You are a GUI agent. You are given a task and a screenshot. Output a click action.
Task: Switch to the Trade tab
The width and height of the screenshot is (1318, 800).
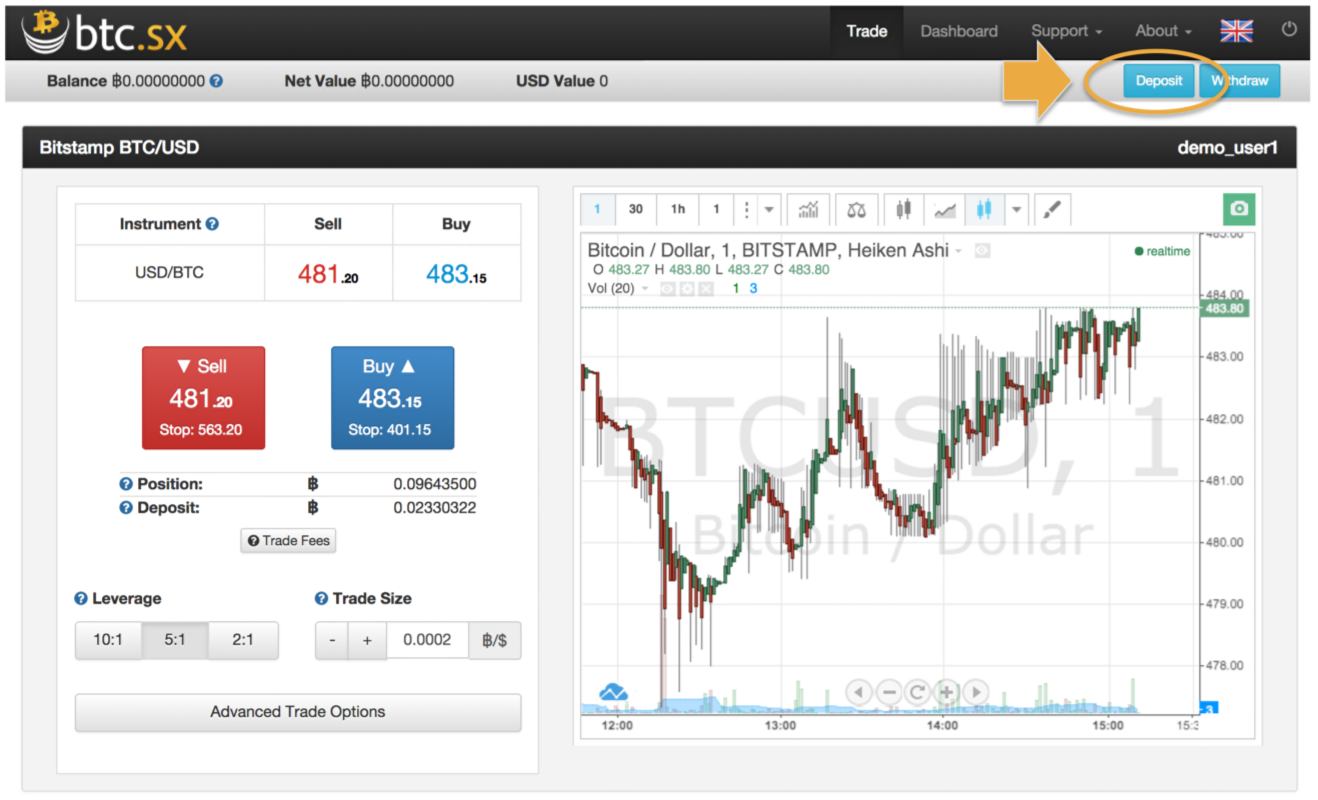[x=867, y=31]
